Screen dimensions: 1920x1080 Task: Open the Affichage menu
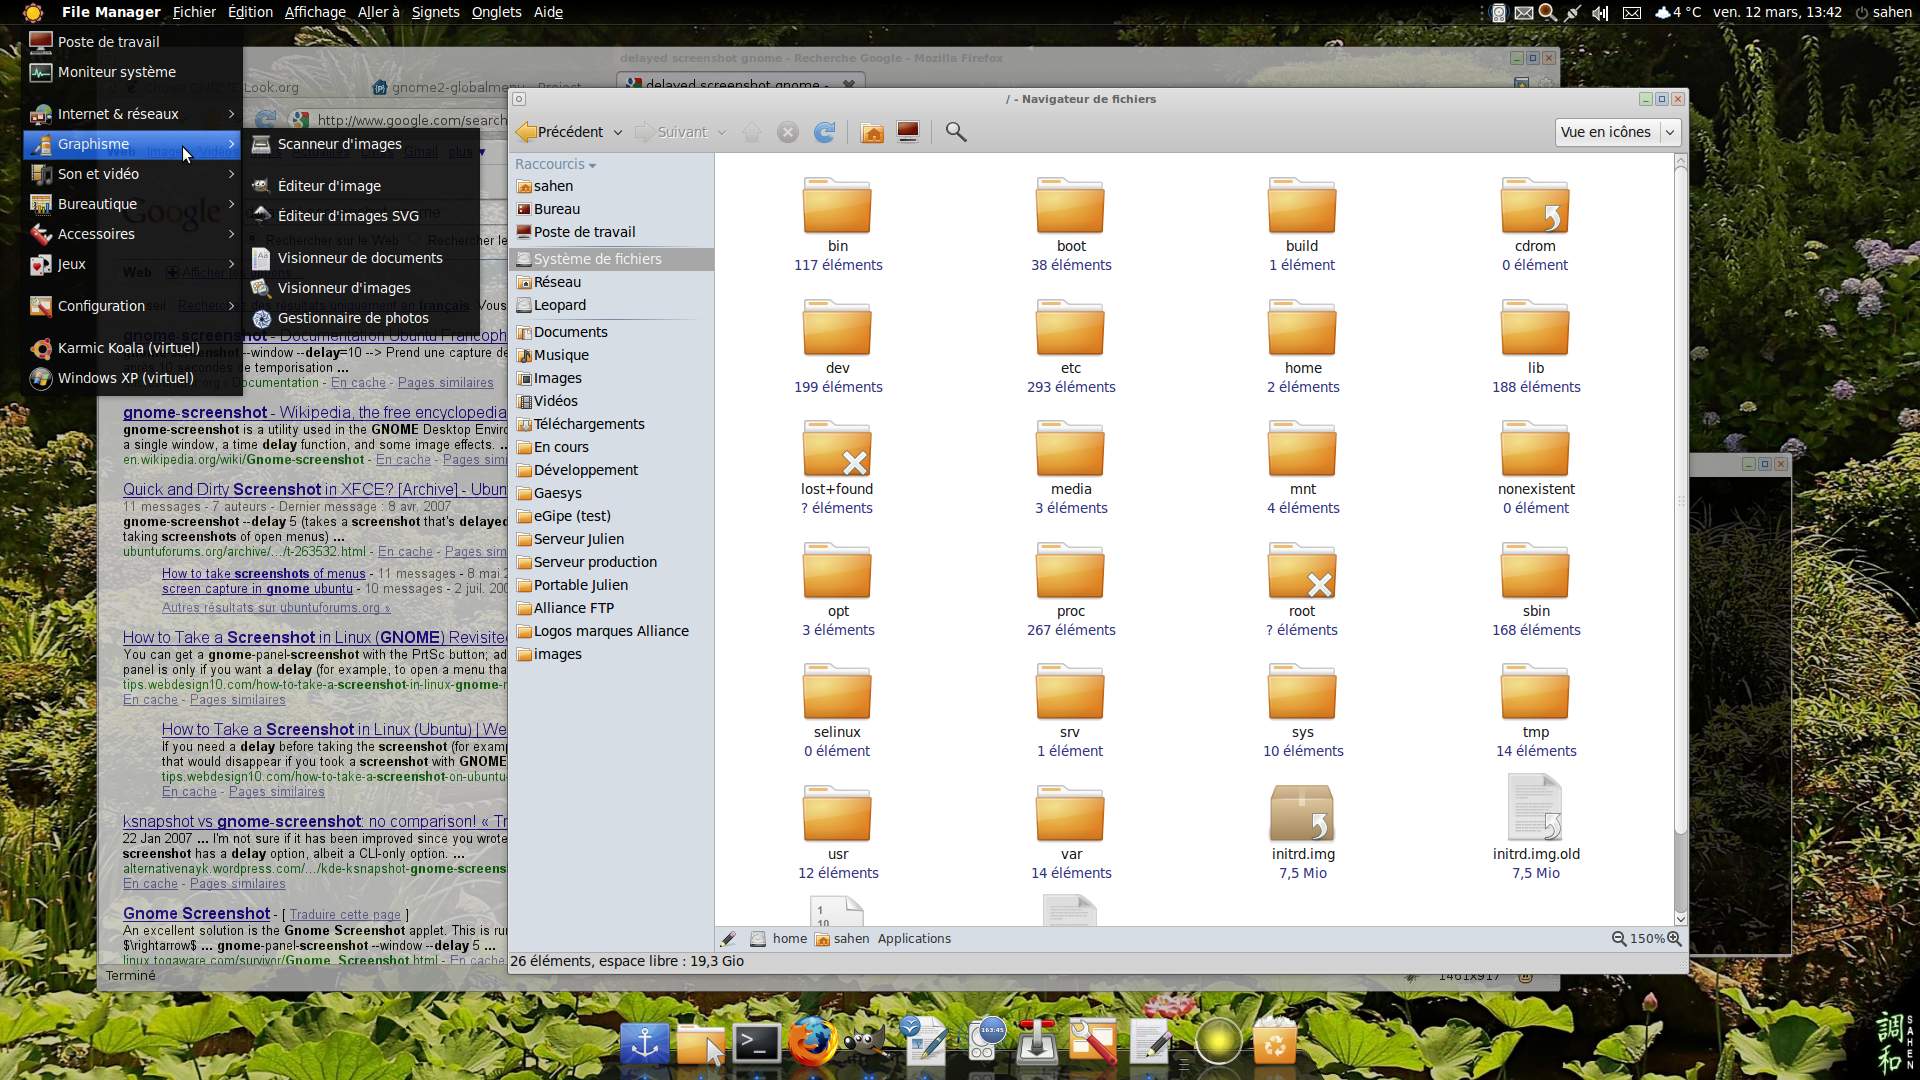click(x=315, y=12)
